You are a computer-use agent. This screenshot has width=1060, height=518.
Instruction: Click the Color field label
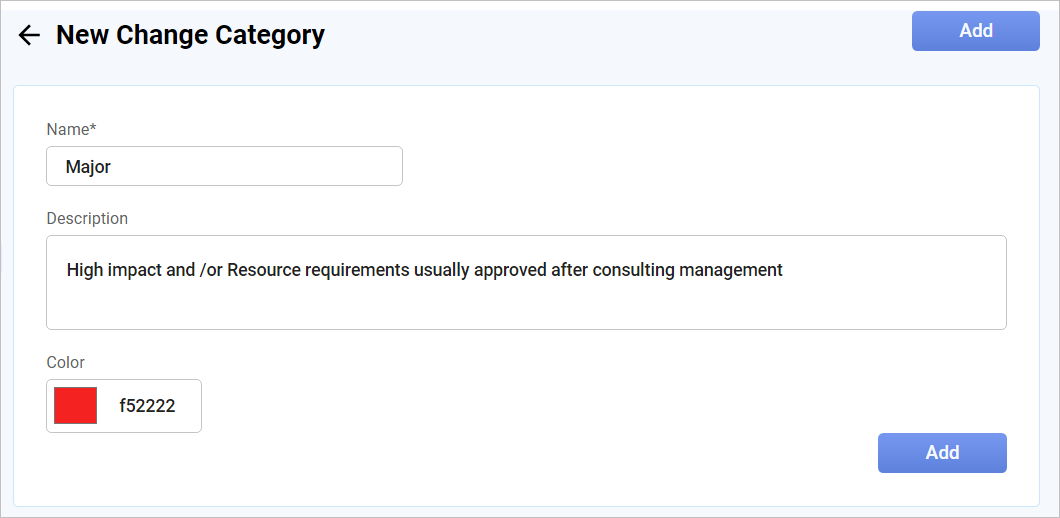coord(66,362)
